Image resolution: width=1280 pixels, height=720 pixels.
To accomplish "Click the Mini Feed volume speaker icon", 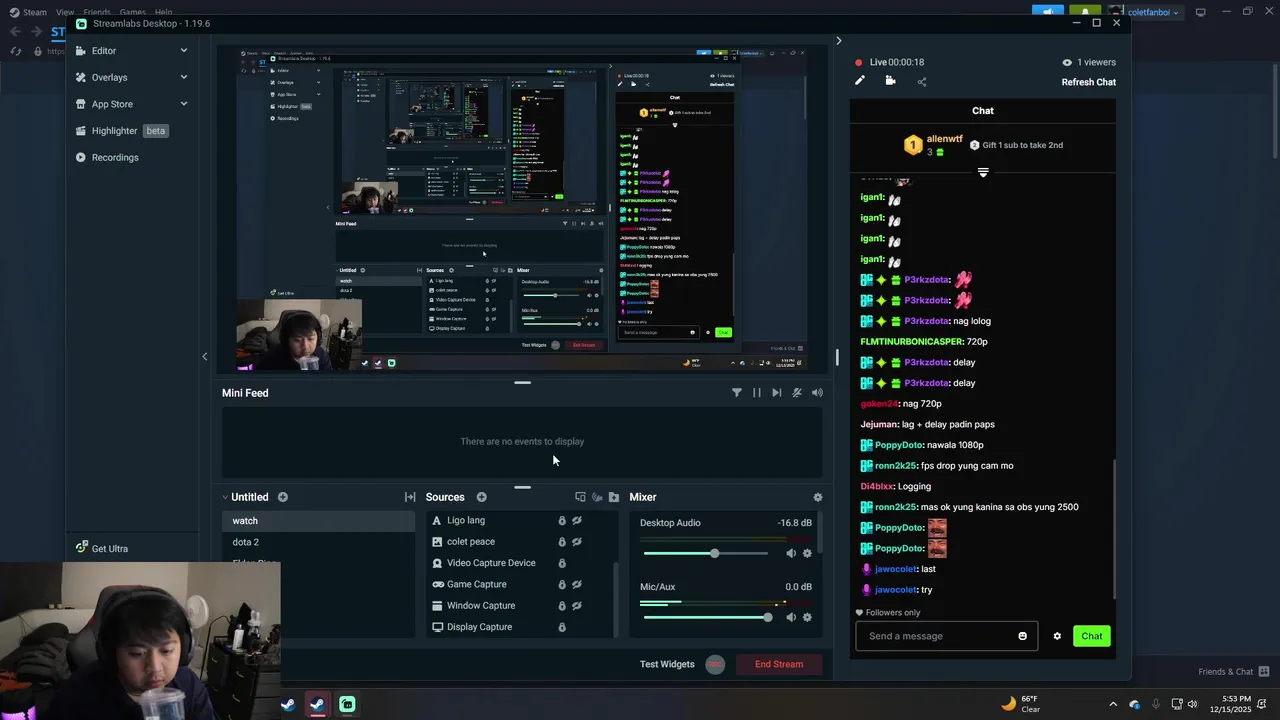I will pos(817,393).
